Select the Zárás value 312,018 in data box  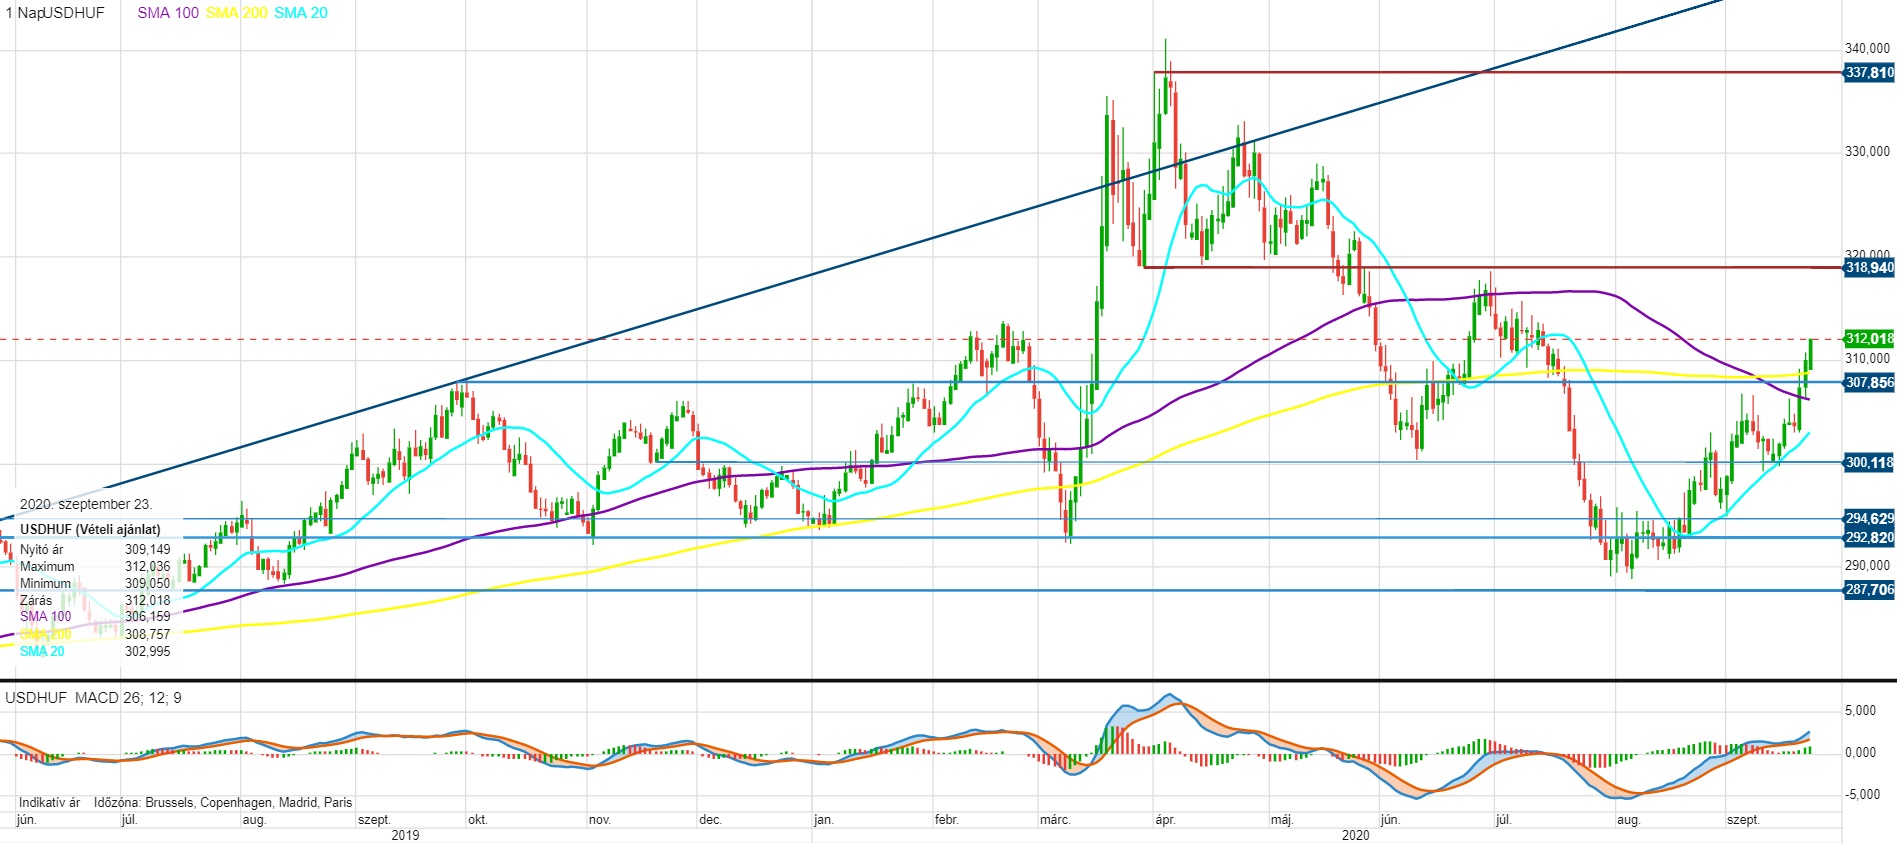tap(148, 601)
